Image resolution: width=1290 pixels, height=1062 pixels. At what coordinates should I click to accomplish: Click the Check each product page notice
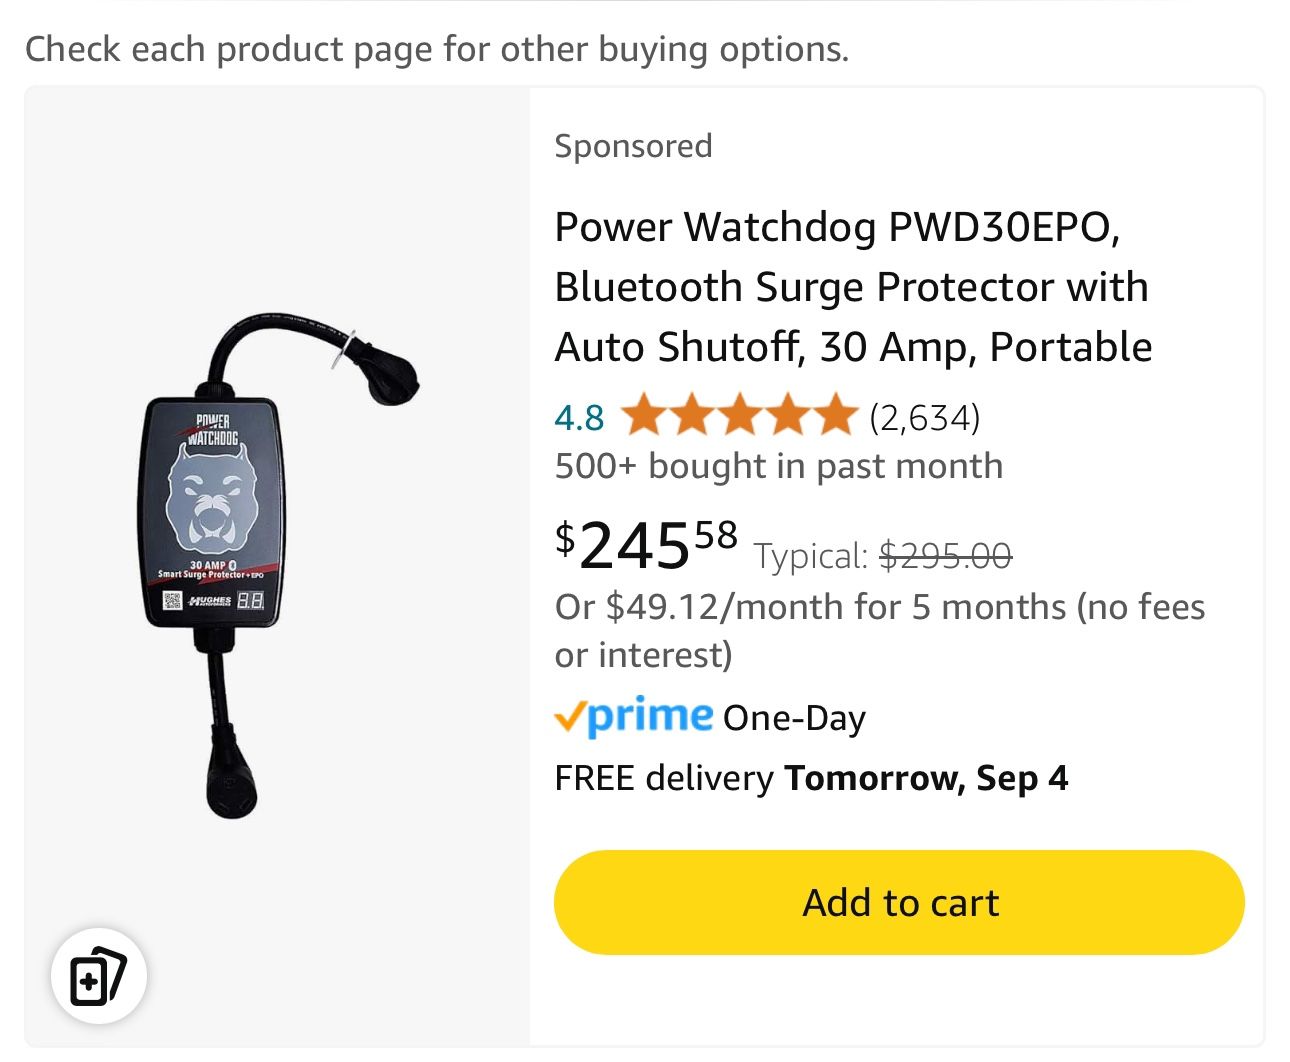click(436, 48)
